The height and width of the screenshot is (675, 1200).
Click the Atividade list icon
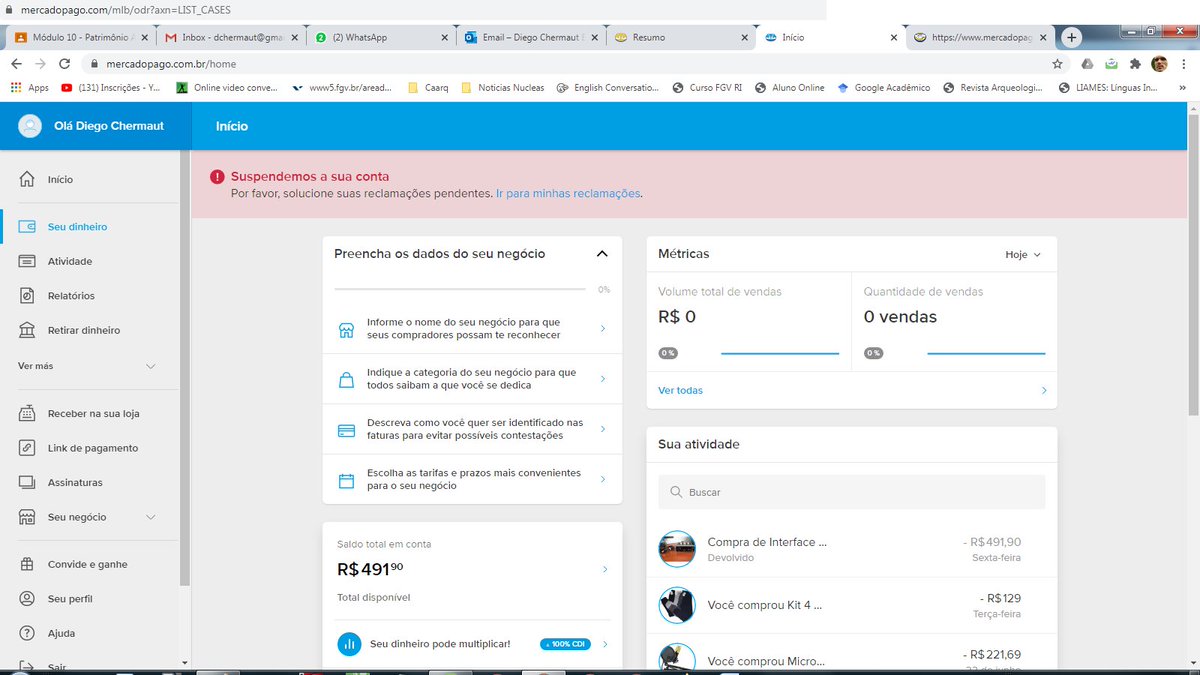point(28,261)
